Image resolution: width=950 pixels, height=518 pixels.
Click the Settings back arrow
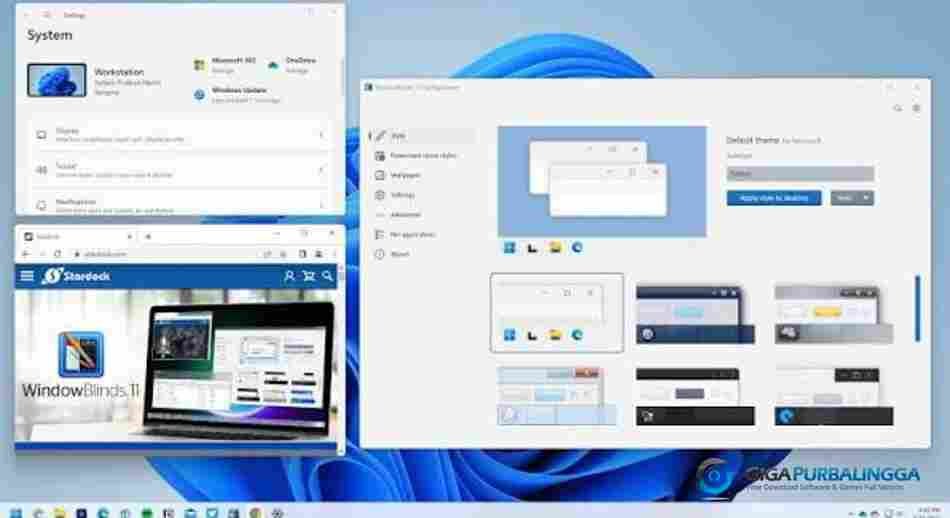point(27,15)
